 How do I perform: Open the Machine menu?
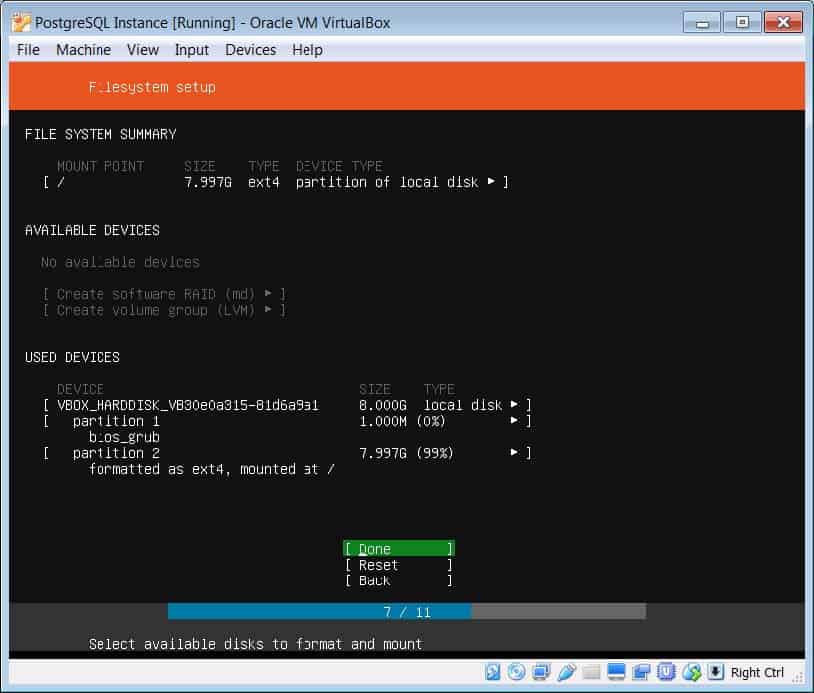tap(83, 50)
